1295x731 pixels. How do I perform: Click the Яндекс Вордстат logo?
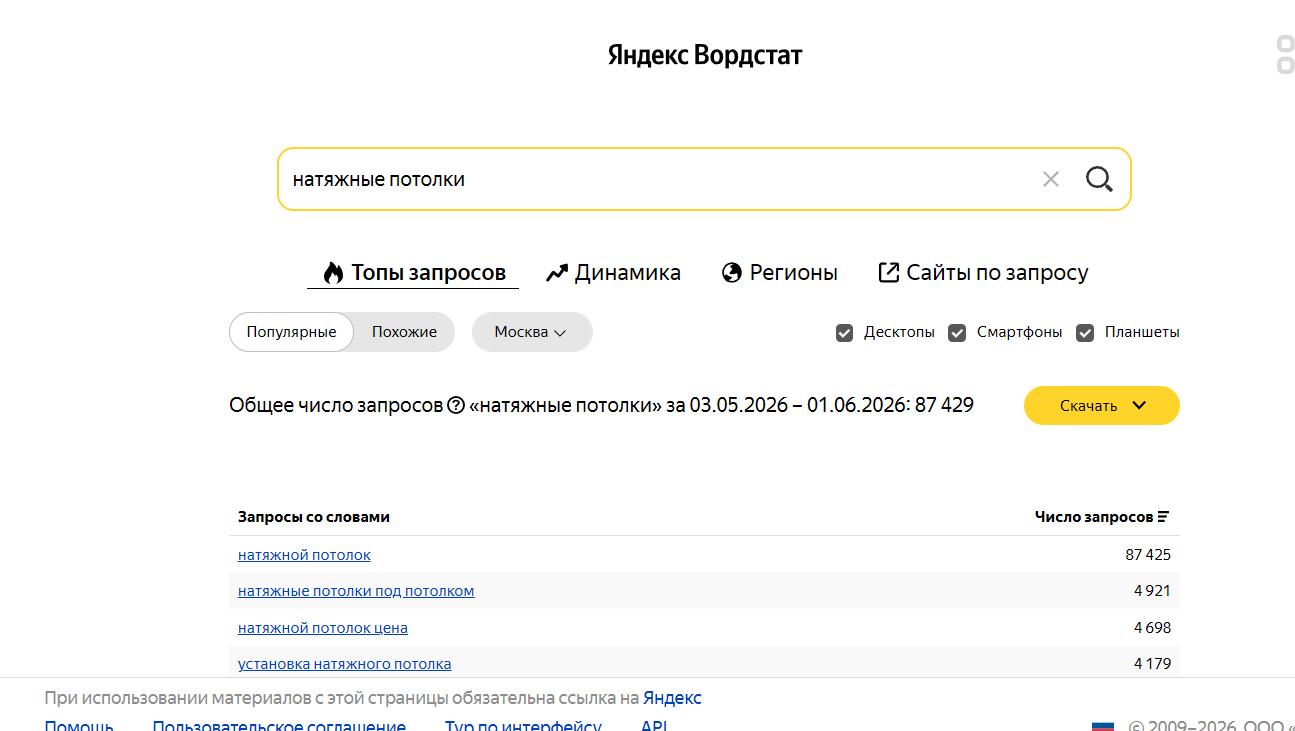click(705, 55)
